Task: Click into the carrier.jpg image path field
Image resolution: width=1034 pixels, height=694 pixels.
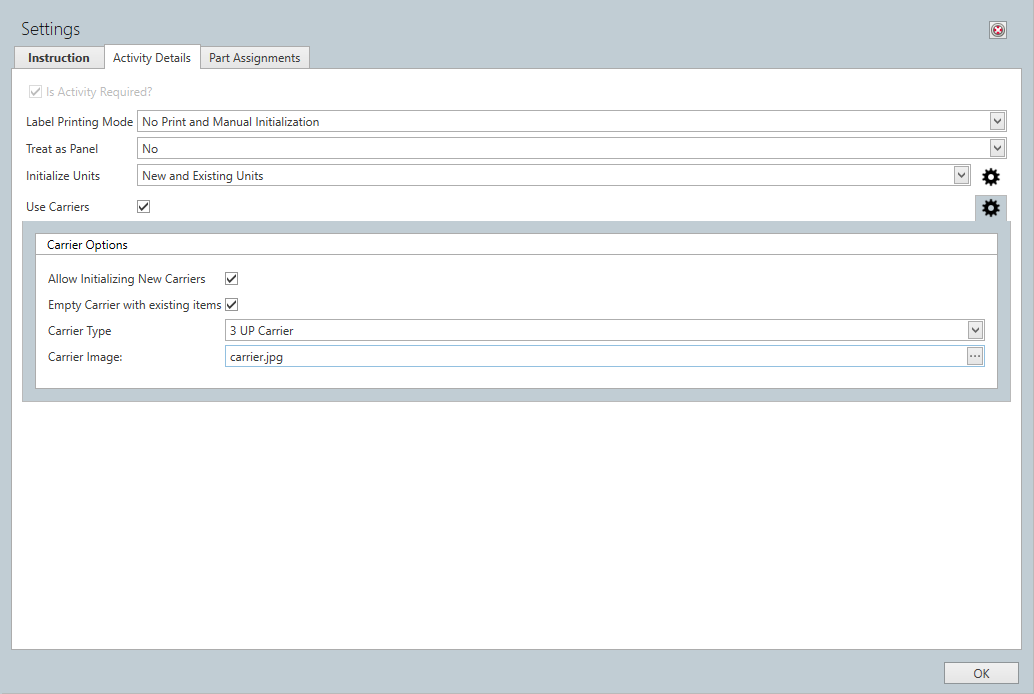Action: pos(590,357)
